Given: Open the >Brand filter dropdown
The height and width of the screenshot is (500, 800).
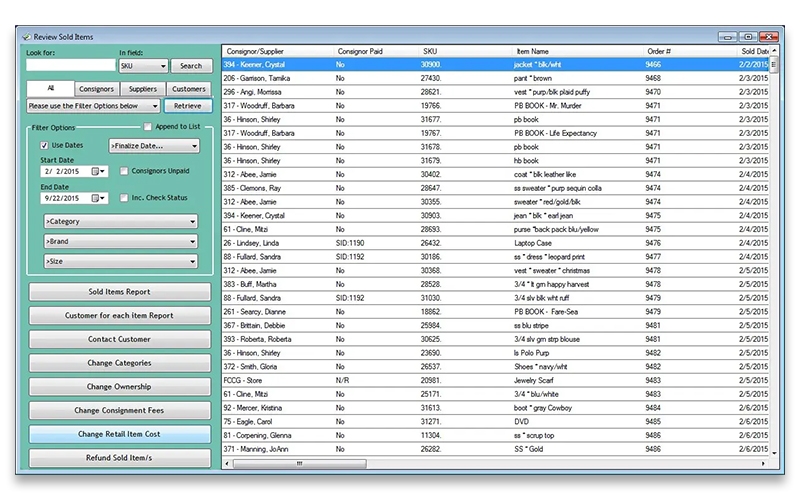Looking at the screenshot, I should (119, 242).
